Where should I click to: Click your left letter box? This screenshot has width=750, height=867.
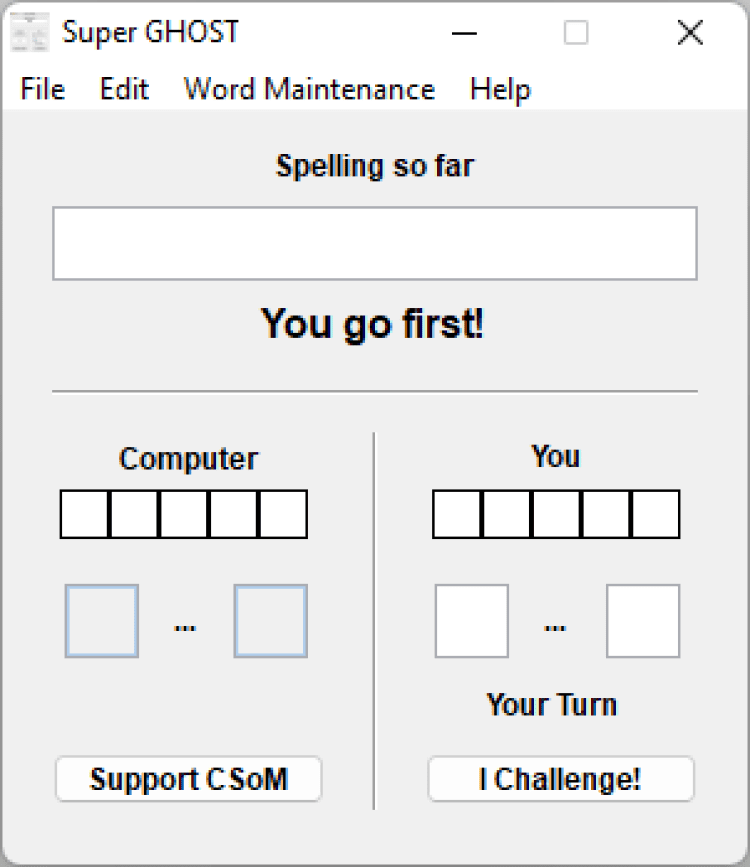[471, 621]
